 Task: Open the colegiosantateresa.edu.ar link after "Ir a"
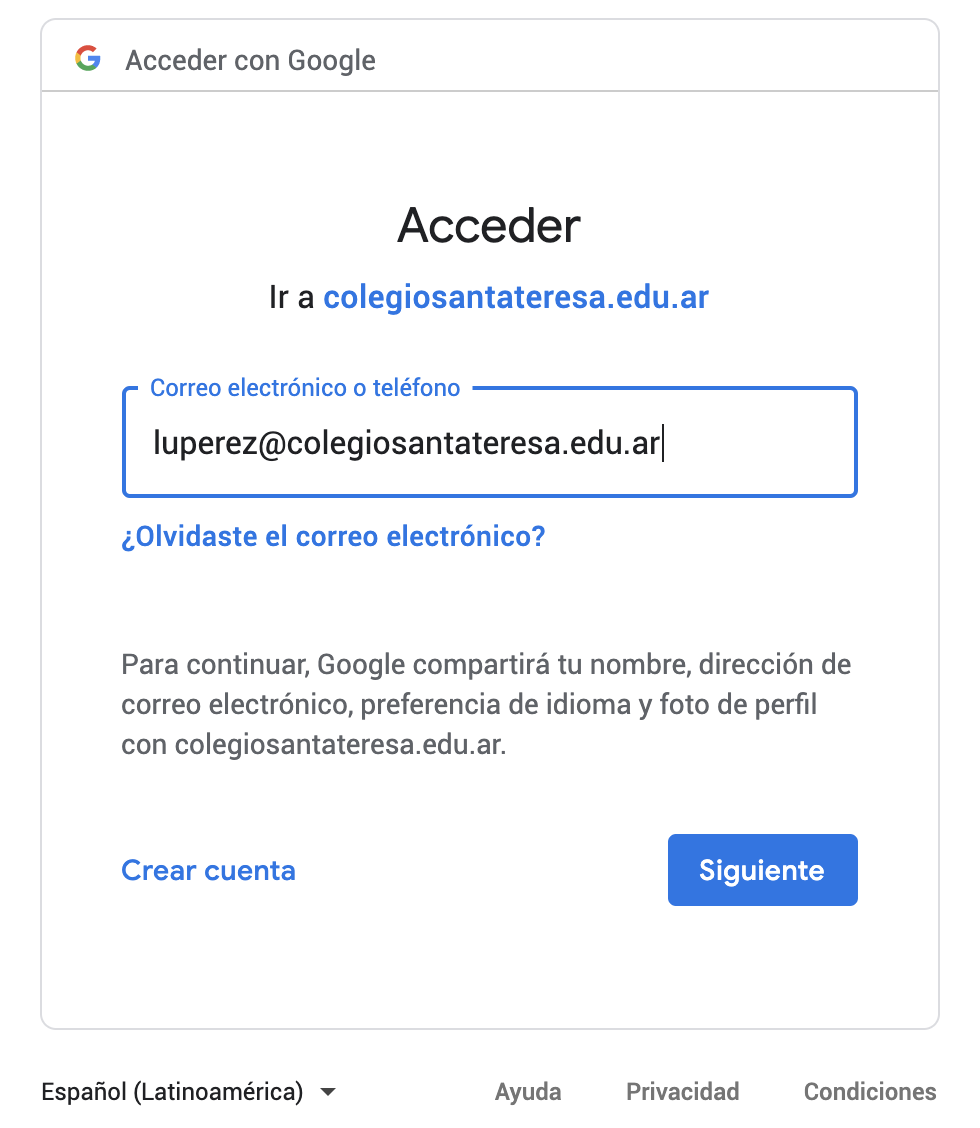(515, 297)
